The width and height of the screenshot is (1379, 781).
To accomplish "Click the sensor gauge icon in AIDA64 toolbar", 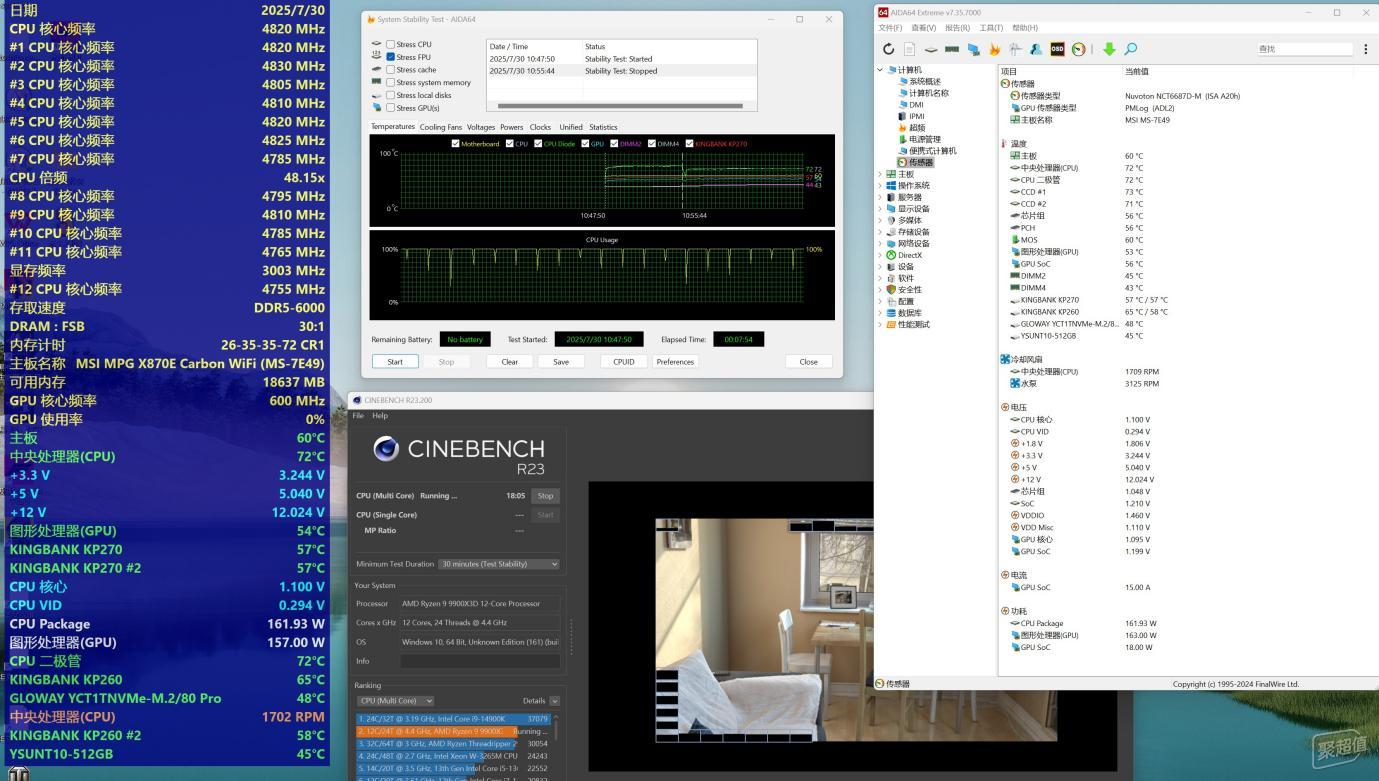I will [1078, 49].
